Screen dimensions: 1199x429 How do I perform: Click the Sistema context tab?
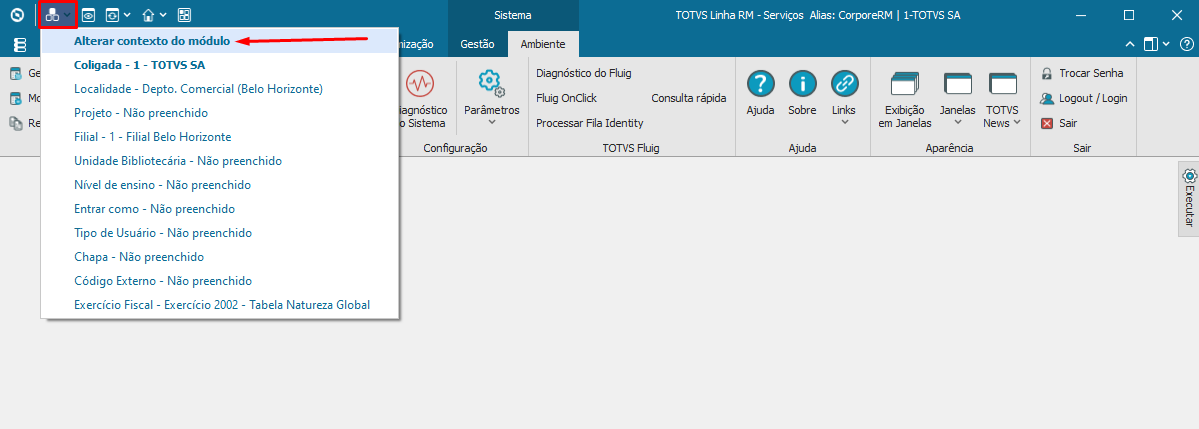pos(512,15)
